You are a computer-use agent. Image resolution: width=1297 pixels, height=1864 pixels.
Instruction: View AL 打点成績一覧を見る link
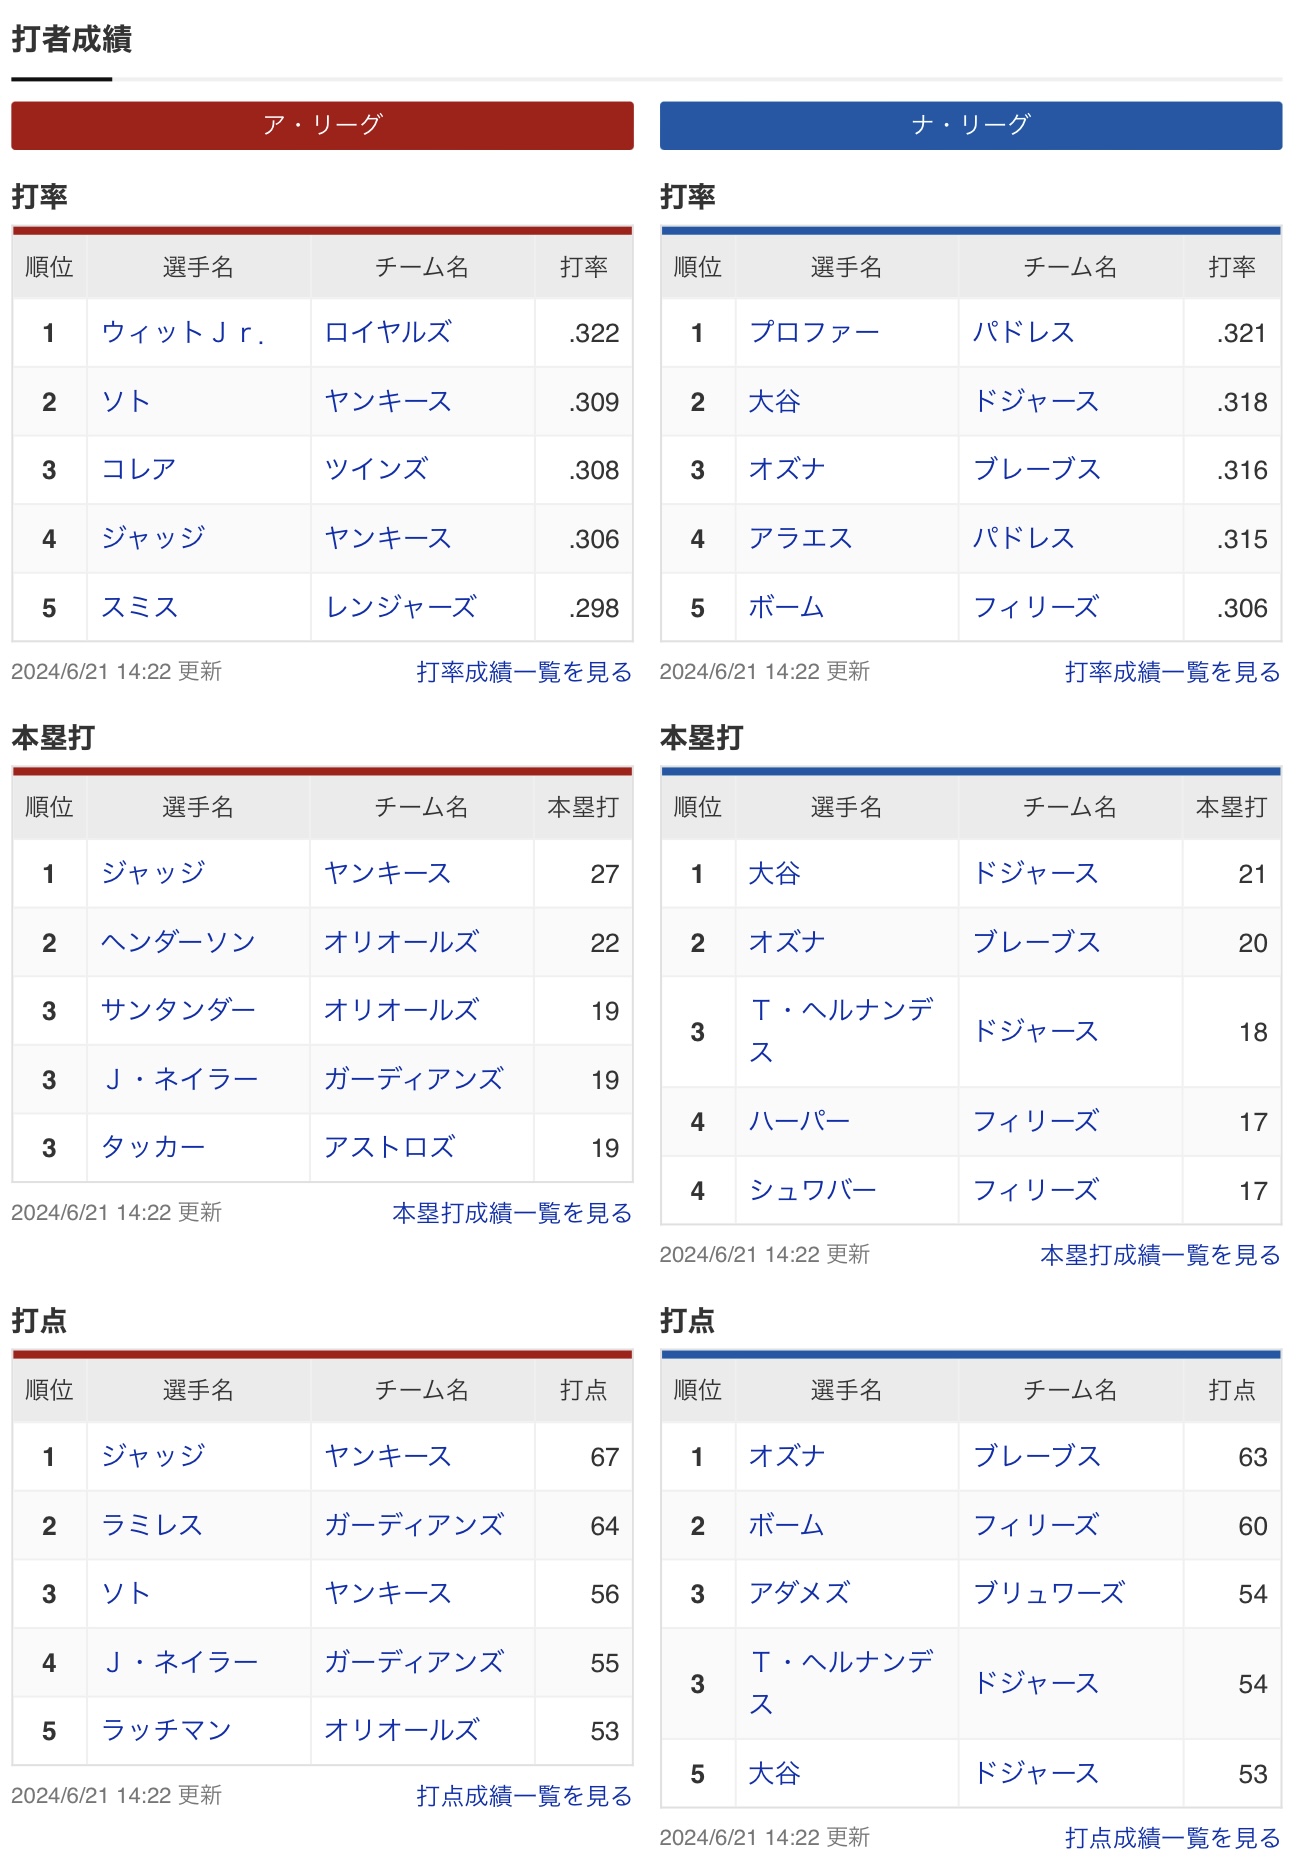click(x=524, y=1796)
